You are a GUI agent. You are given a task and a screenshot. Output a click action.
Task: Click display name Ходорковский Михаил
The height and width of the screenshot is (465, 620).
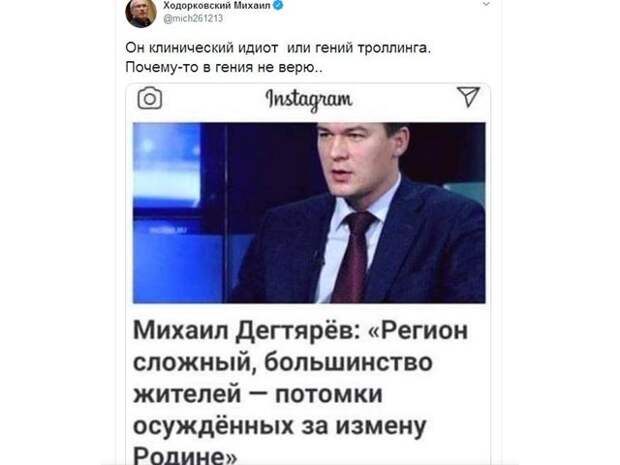click(217, 5)
